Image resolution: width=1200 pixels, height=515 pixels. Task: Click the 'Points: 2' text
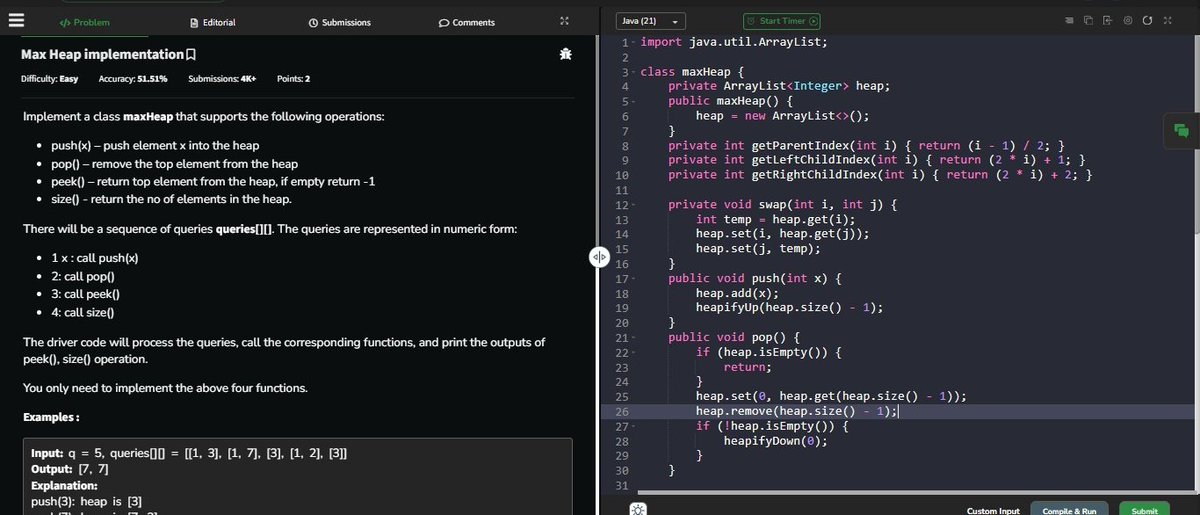[x=293, y=78]
